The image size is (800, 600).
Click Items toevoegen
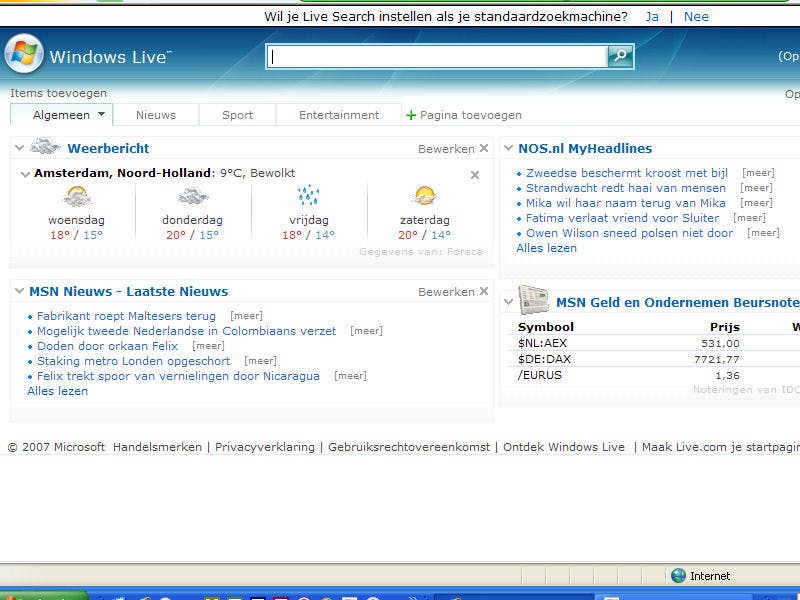click(x=58, y=93)
